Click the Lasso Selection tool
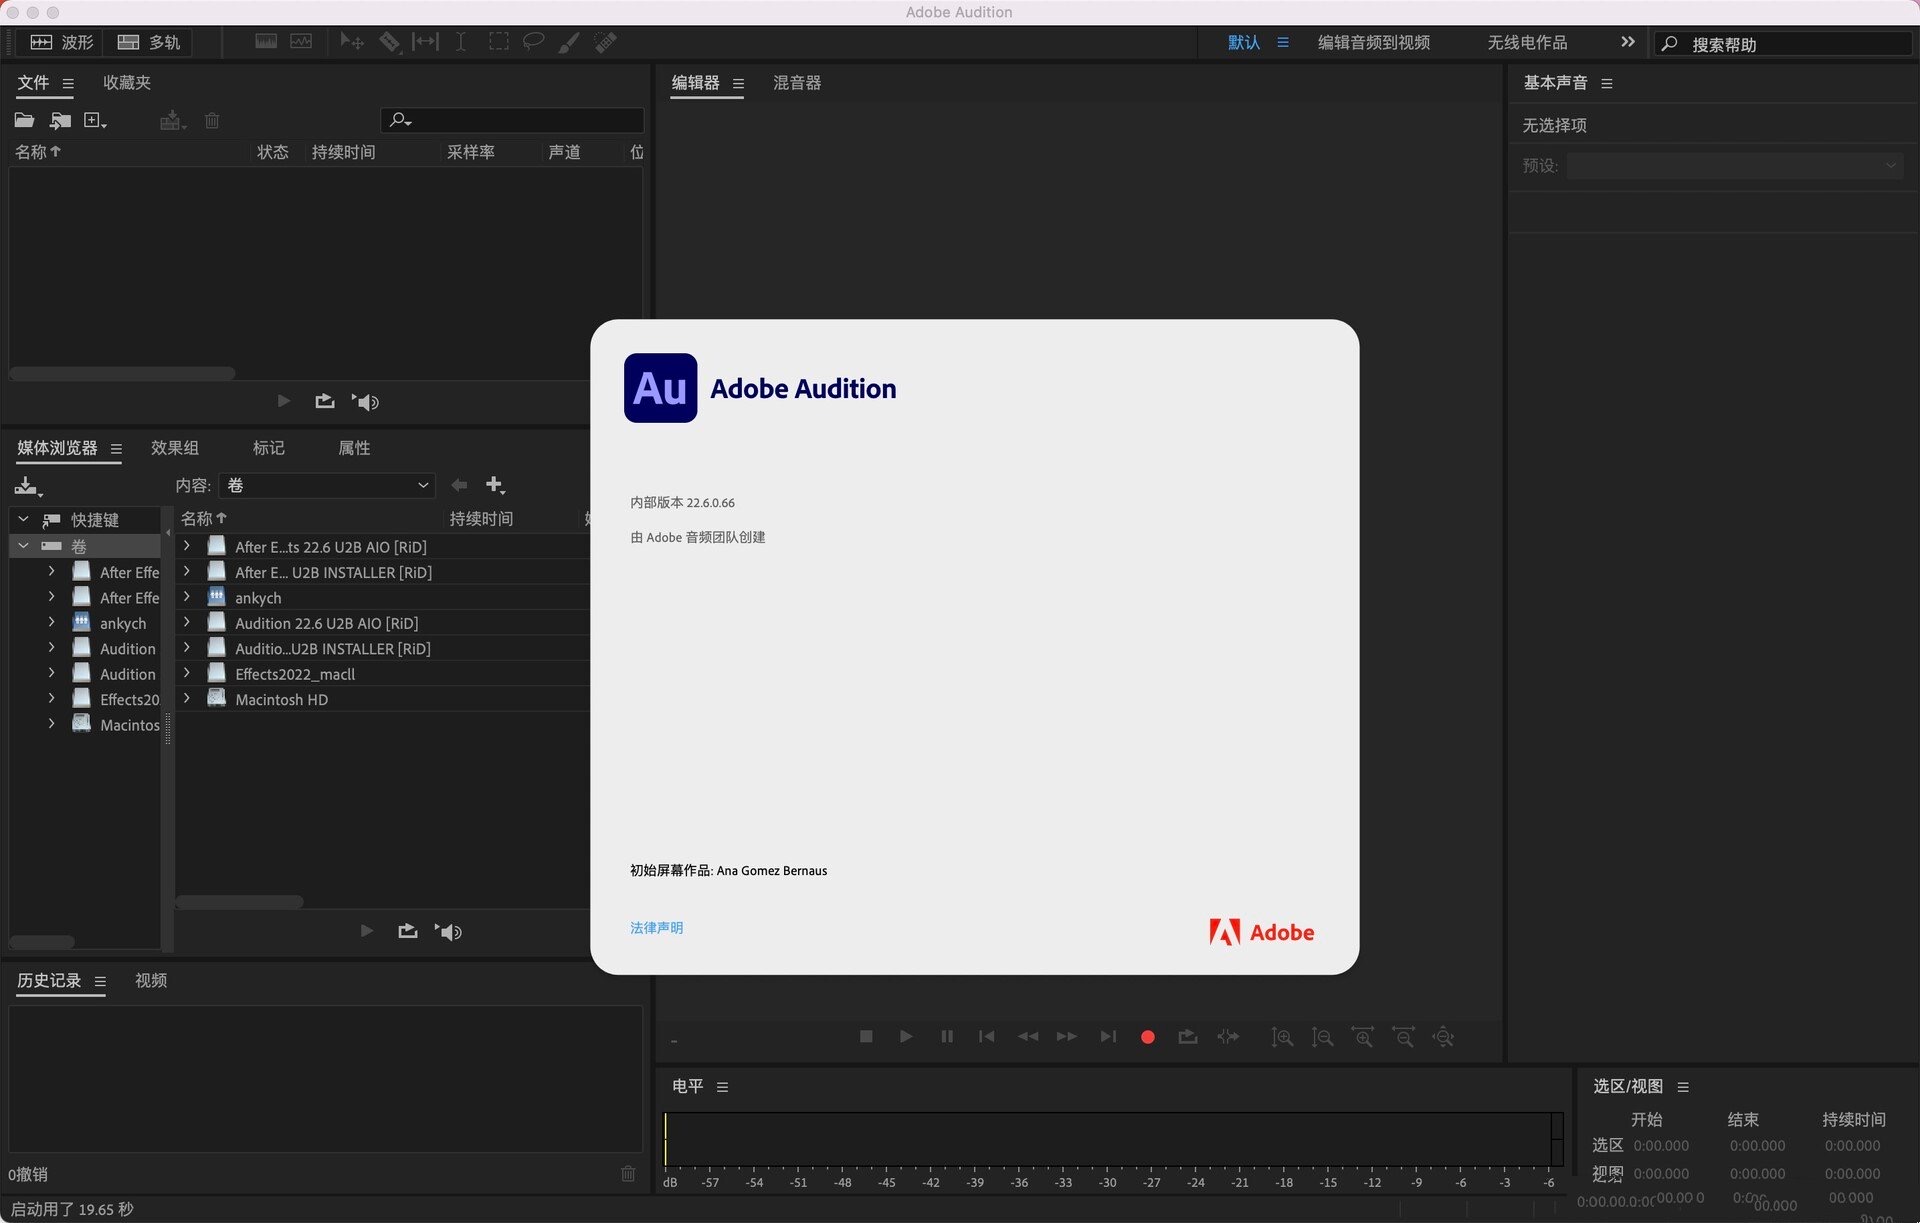The image size is (1920, 1223). tap(533, 42)
